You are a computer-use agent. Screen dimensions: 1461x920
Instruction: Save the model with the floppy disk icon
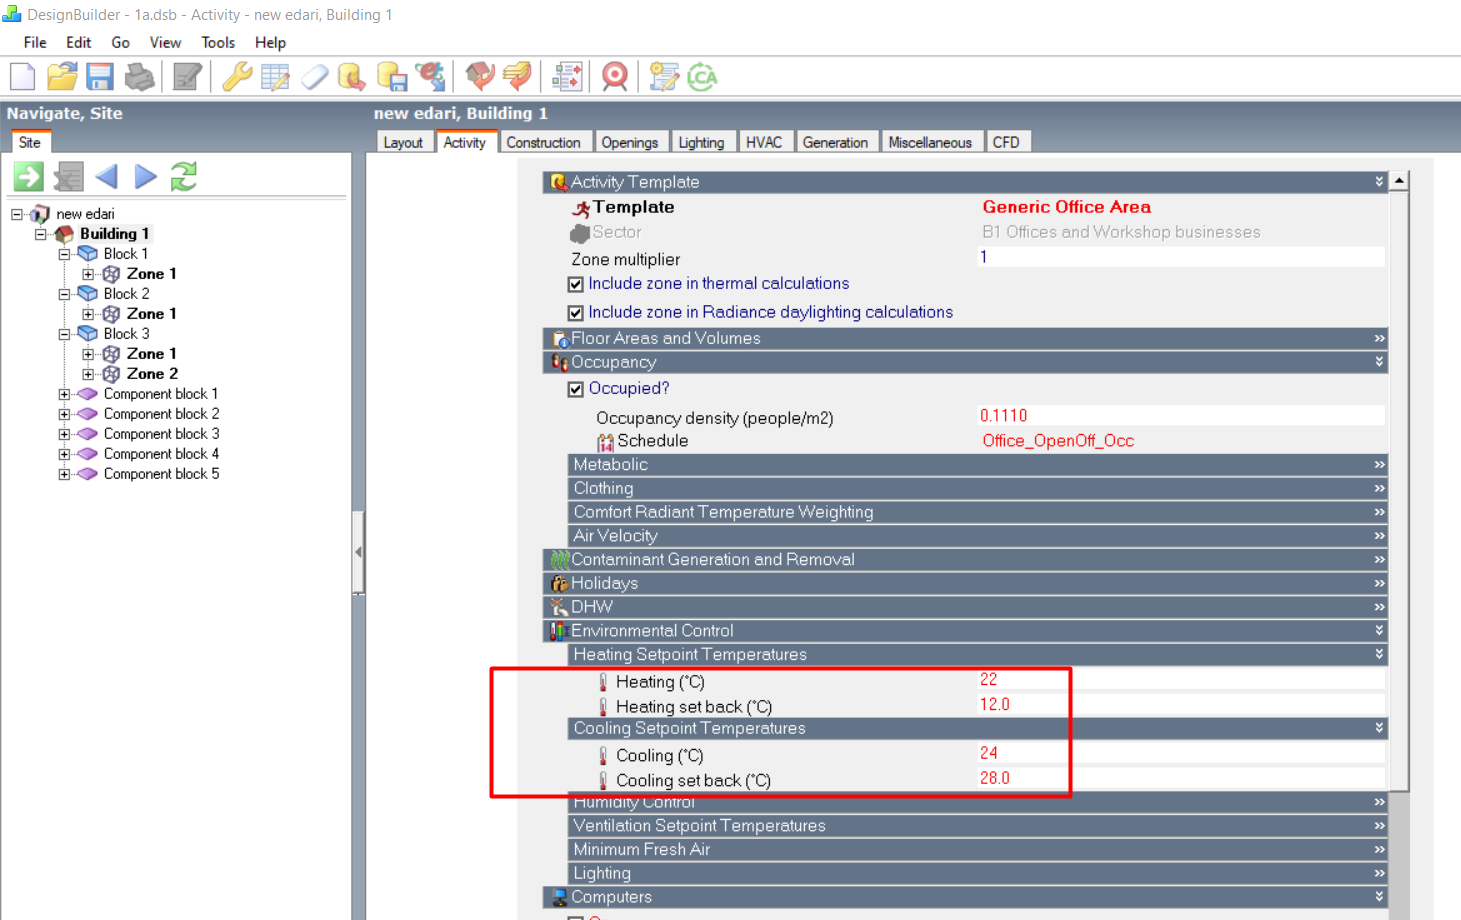pyautogui.click(x=100, y=77)
